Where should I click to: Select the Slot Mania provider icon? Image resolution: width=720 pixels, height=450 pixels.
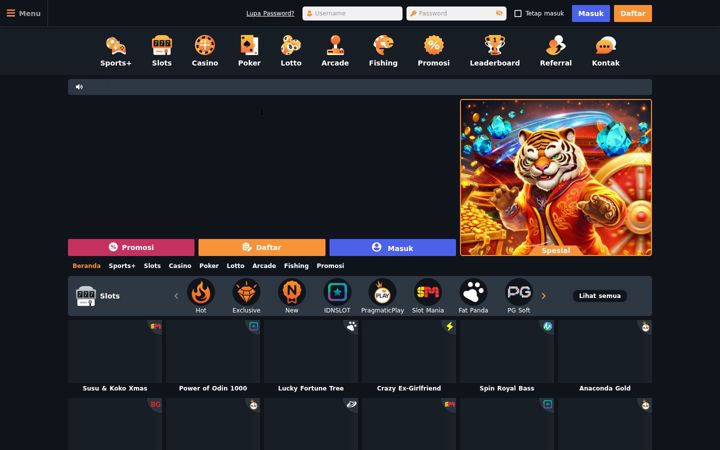(428, 292)
